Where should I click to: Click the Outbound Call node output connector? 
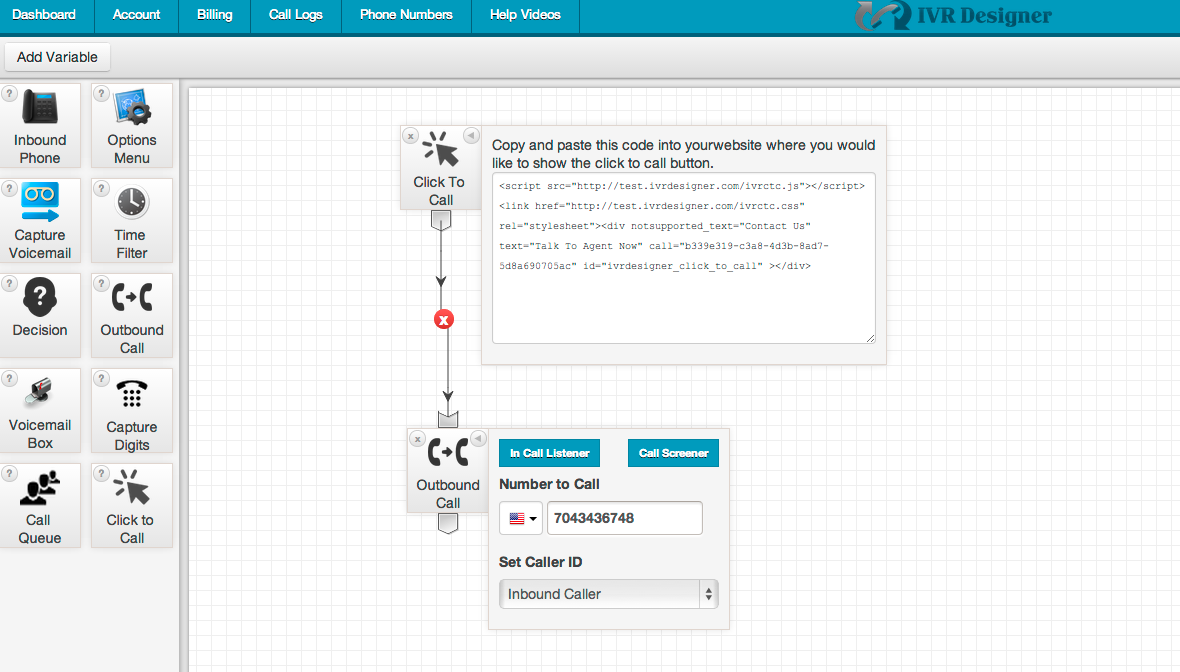click(x=448, y=523)
